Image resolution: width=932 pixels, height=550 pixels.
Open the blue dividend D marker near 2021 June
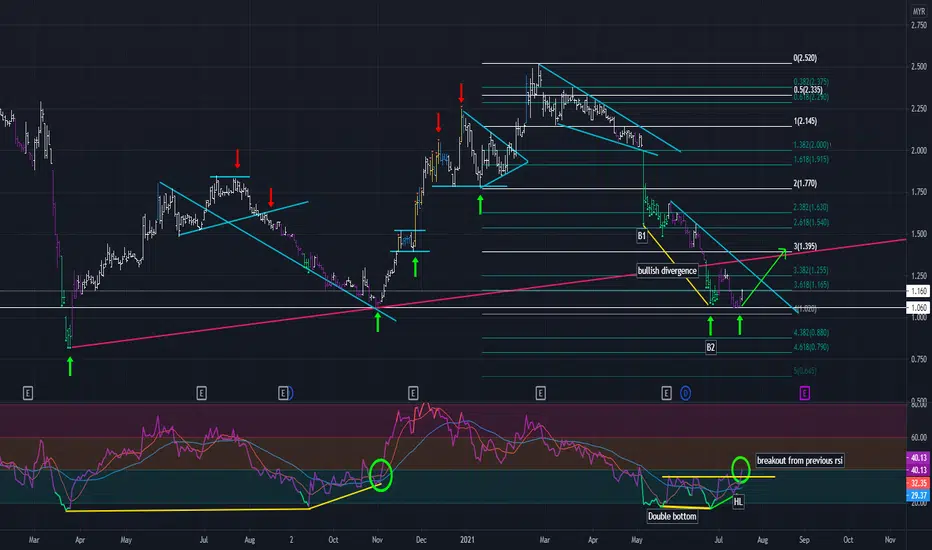click(685, 393)
